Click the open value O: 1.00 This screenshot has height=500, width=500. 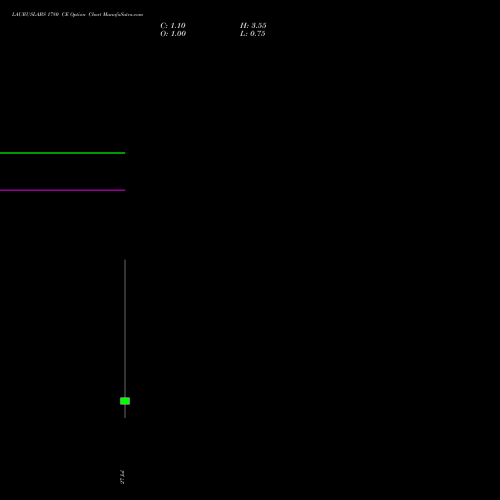(x=173, y=34)
